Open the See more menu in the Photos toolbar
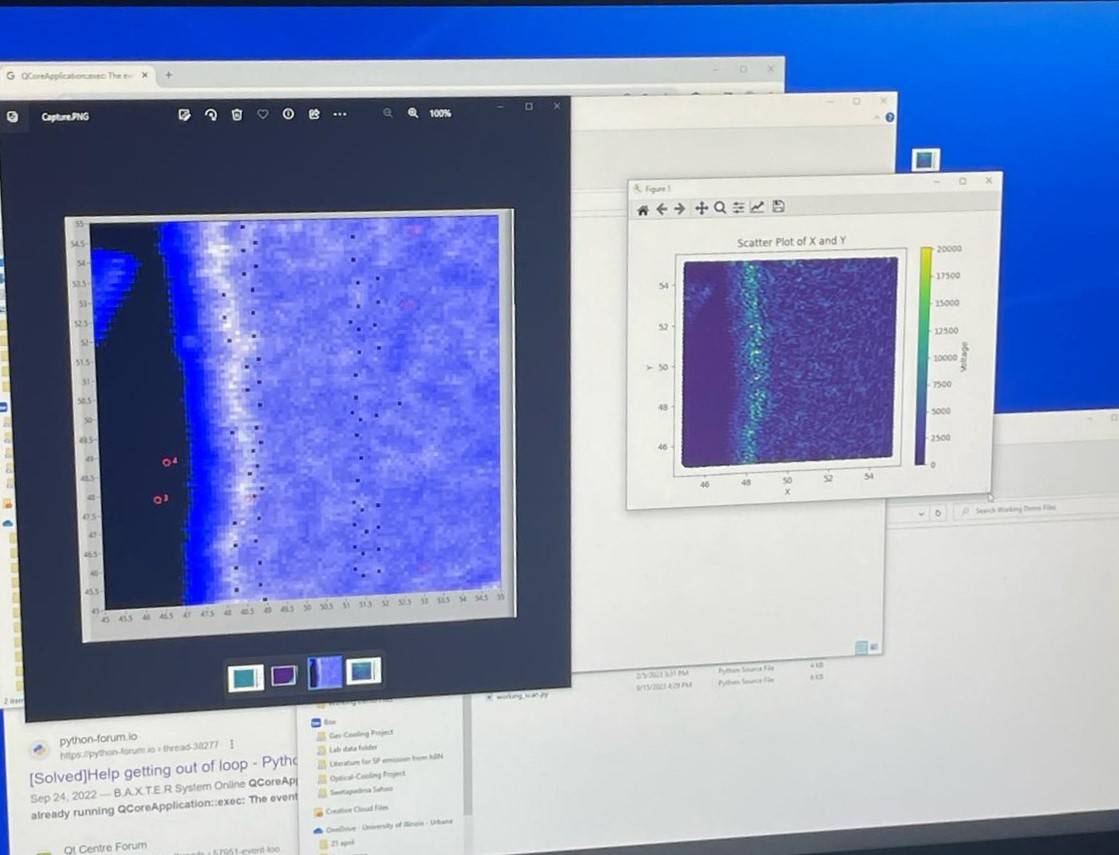The height and width of the screenshot is (855, 1119). tap(339, 114)
